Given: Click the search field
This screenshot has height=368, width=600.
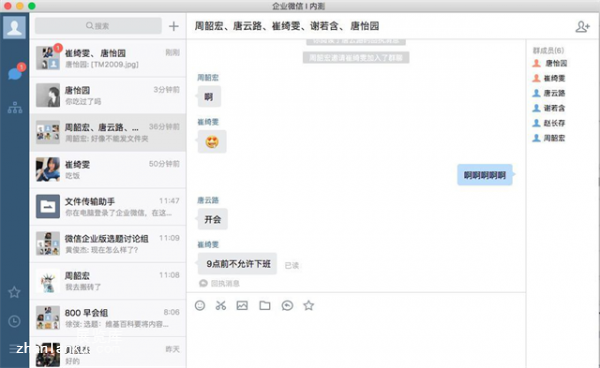Looking at the screenshot, I should (x=98, y=26).
